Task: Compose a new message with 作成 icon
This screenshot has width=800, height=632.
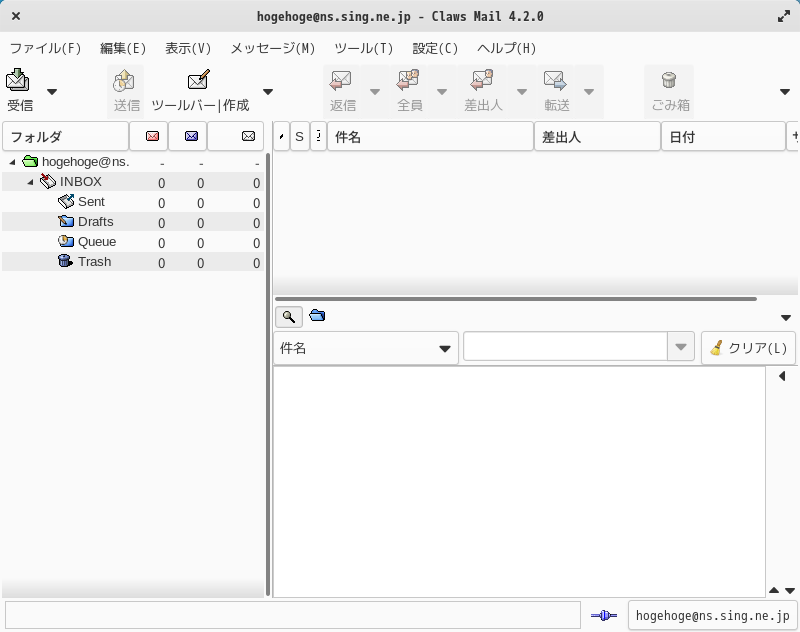Action: pos(199,91)
